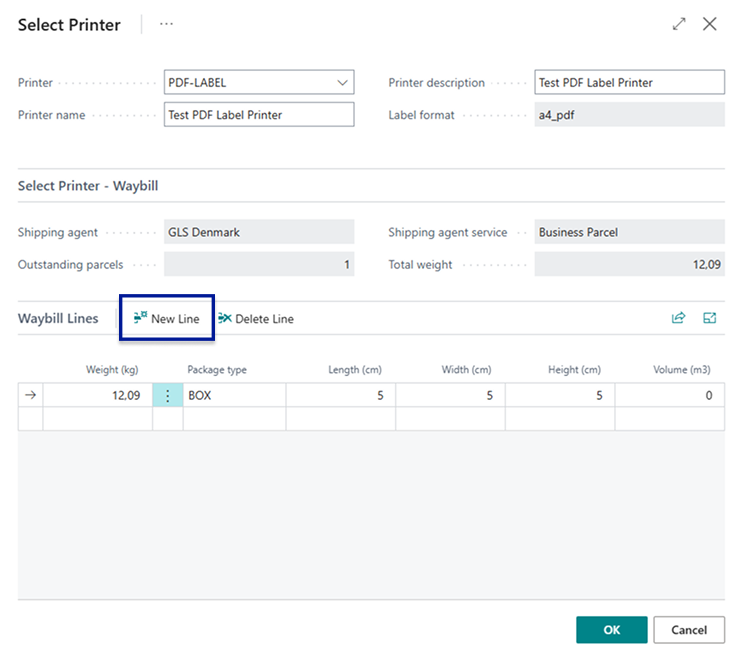Click the expand dialog arrows icon
Viewport: 745px width, 652px height.
(x=679, y=24)
